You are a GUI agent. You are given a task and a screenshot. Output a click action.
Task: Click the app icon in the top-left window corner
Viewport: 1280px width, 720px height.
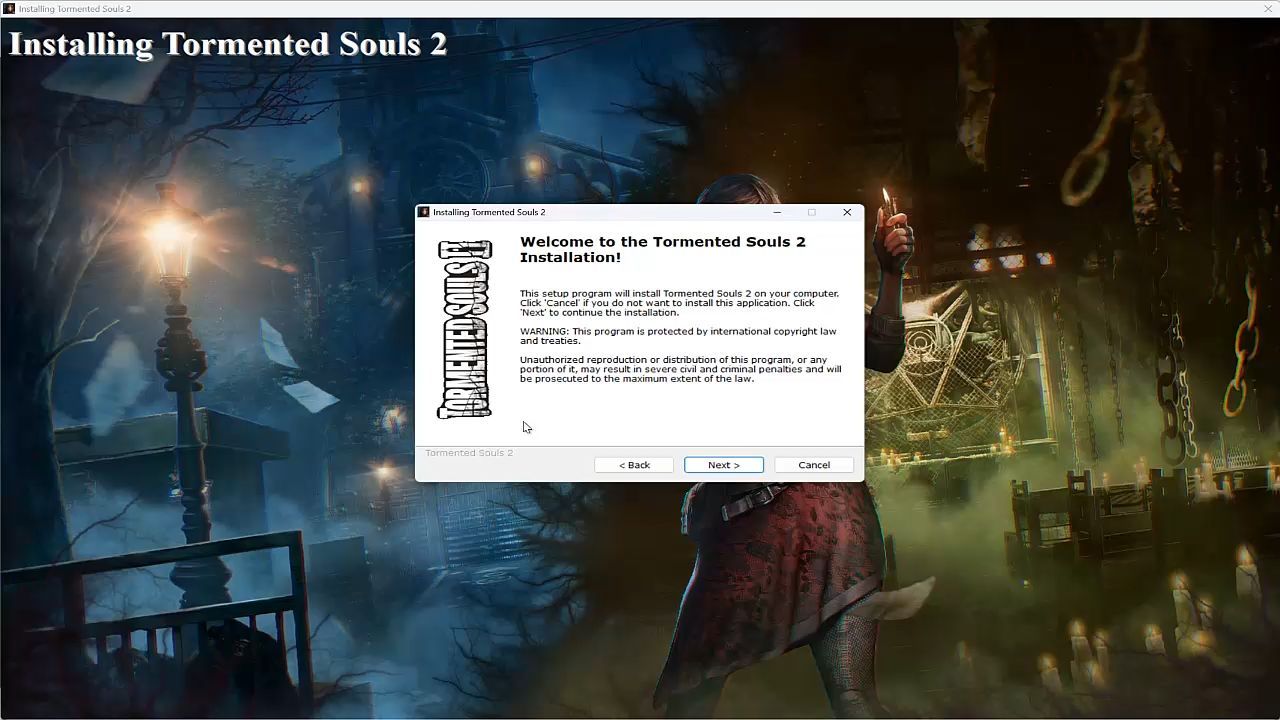click(9, 9)
